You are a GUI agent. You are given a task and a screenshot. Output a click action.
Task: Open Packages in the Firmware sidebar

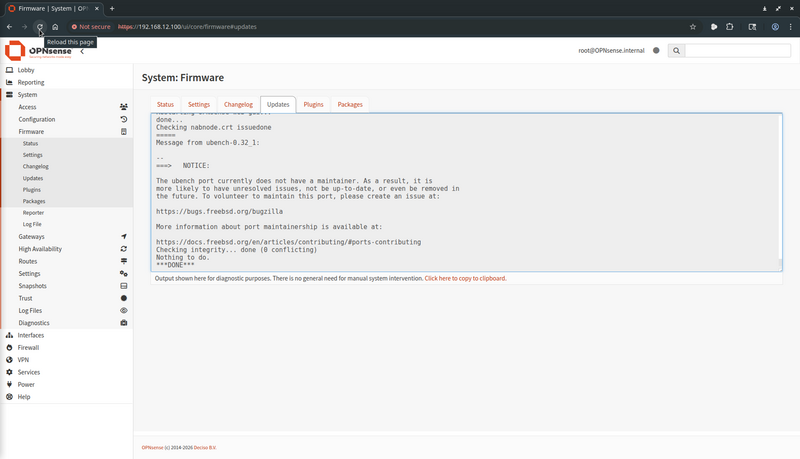(34, 201)
